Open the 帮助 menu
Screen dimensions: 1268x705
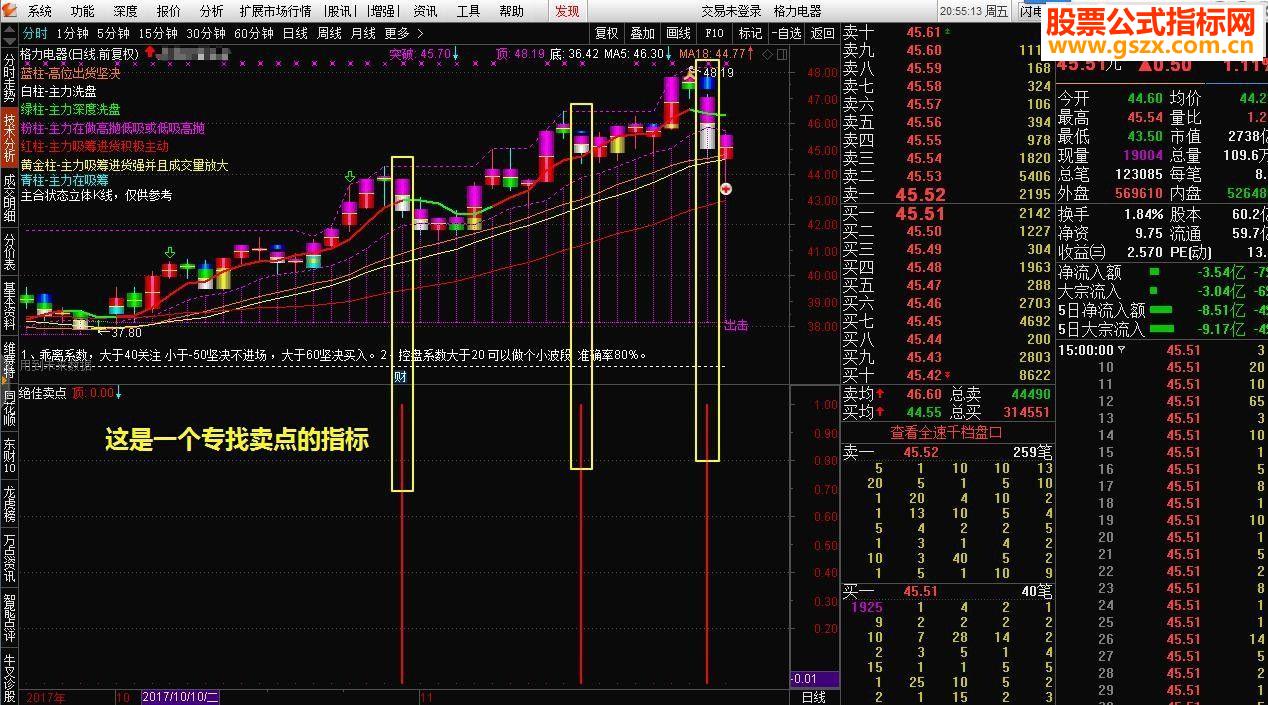pos(512,11)
